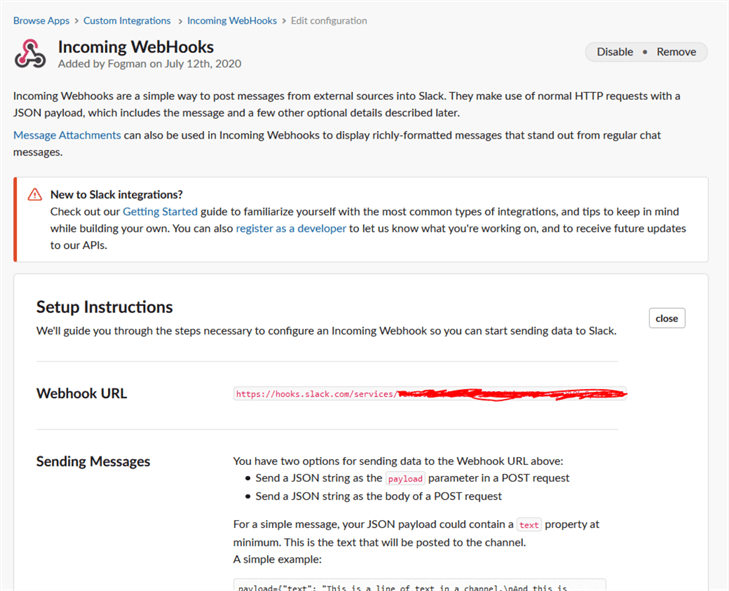
Task: Click the Sending Messages heading
Action: click(x=93, y=461)
